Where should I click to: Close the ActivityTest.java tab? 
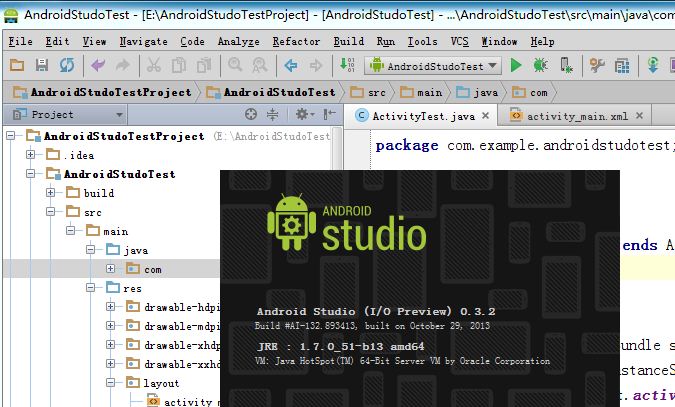click(486, 115)
